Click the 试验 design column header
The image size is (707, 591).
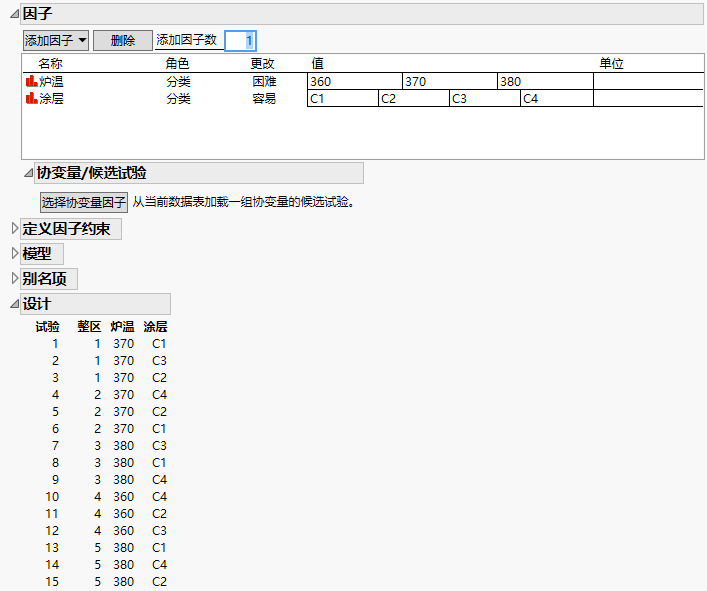click(x=47, y=326)
